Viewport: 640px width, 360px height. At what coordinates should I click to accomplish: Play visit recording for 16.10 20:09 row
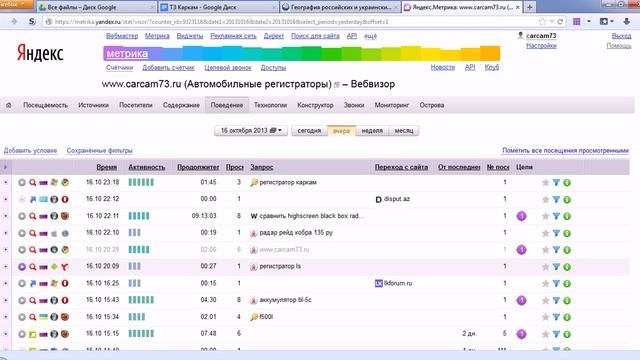click(22, 267)
